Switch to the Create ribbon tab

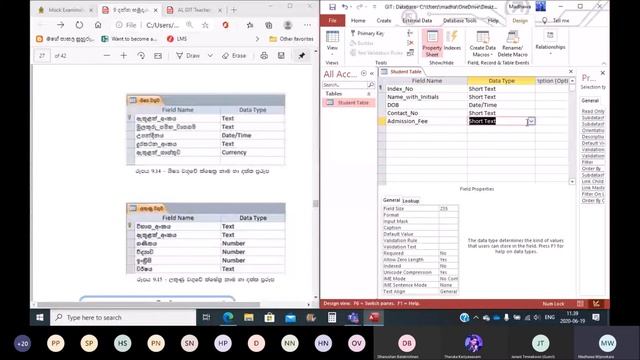tap(384, 20)
